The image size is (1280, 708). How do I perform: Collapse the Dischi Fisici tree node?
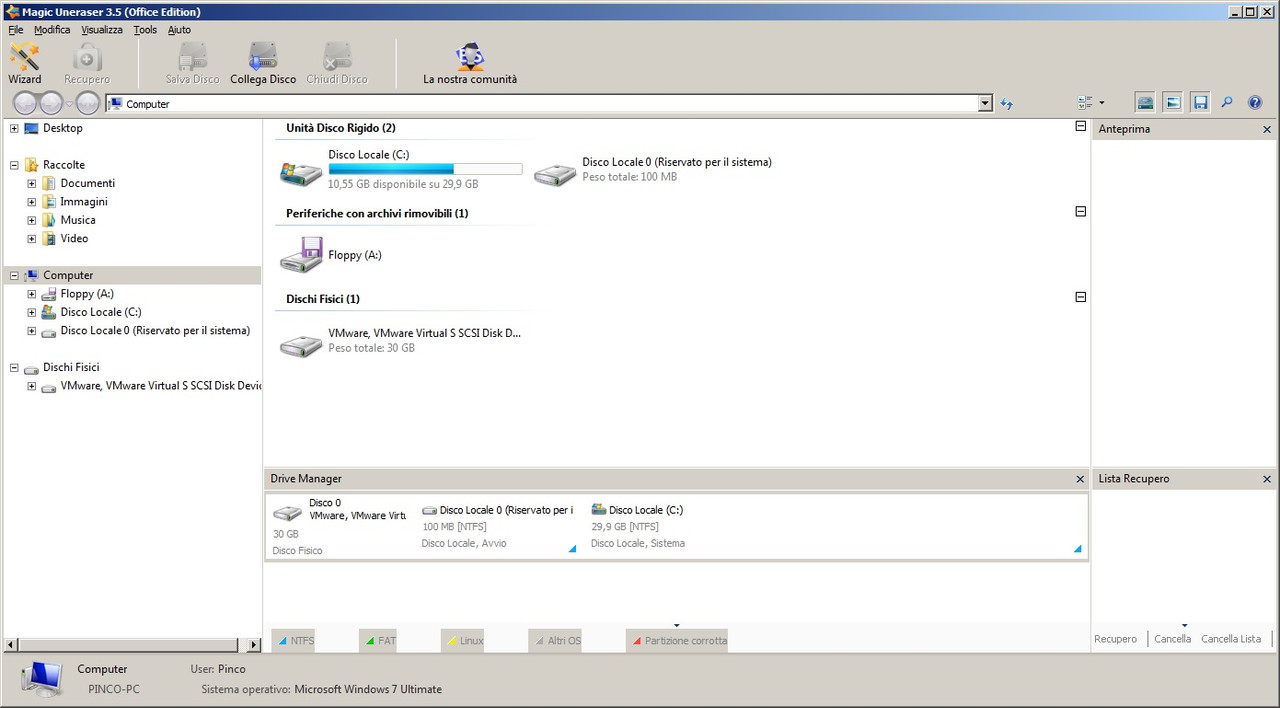tap(14, 368)
